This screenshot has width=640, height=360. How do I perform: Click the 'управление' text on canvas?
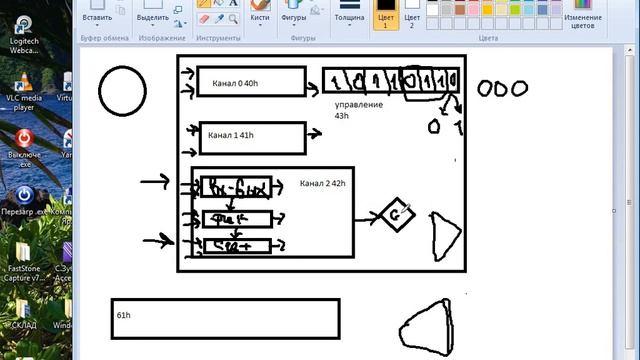click(359, 105)
